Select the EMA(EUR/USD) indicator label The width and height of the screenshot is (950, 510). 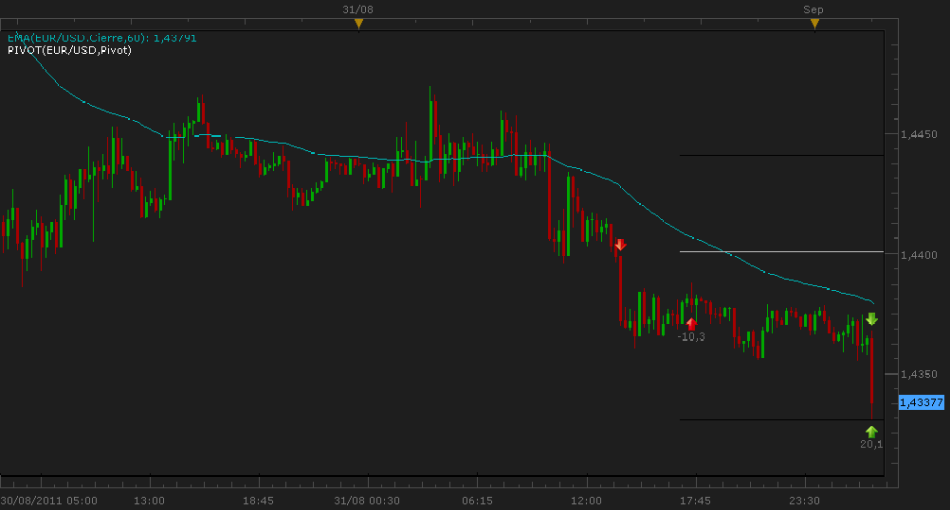tap(102, 38)
